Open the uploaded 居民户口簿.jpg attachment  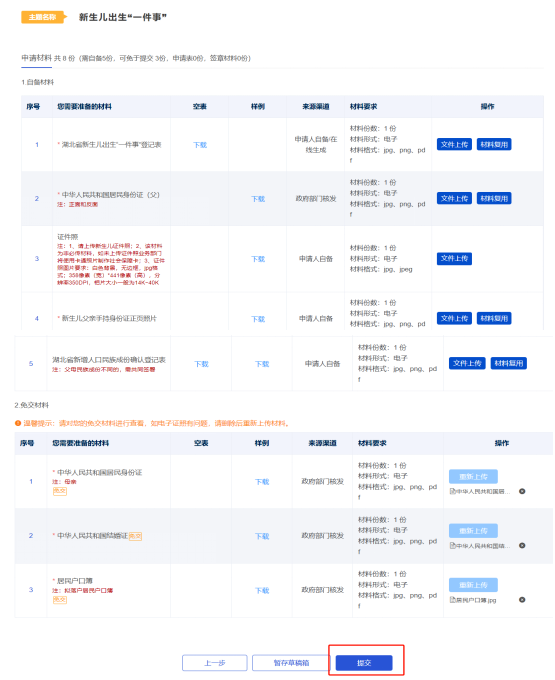(473, 600)
